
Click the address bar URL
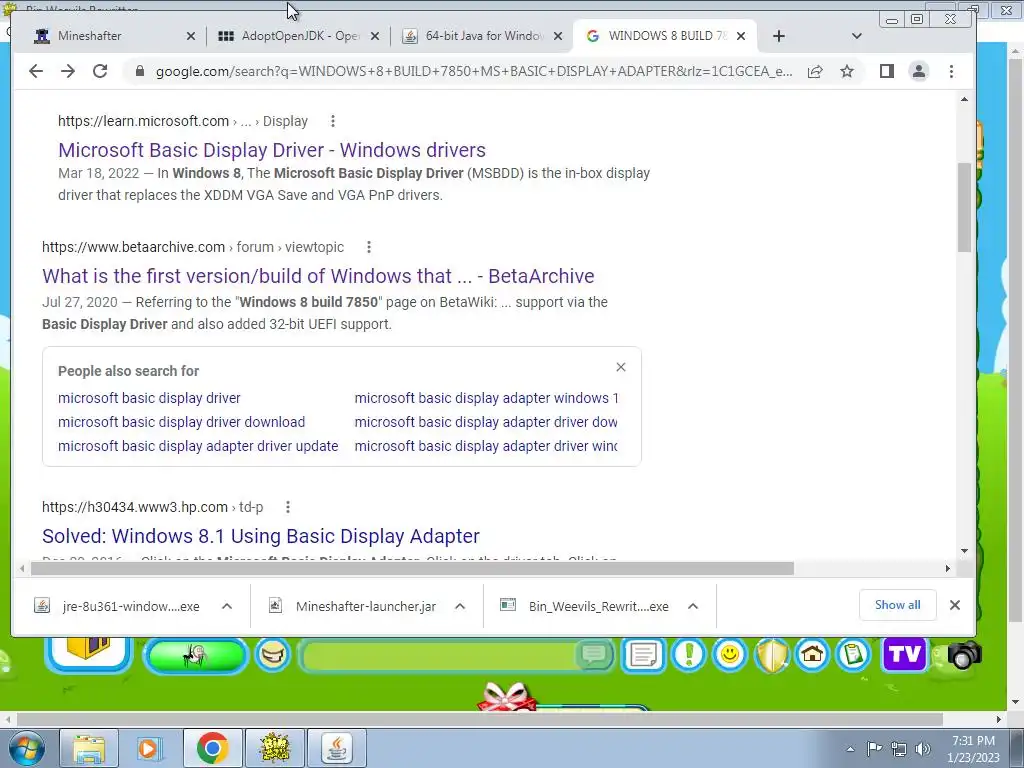click(473, 71)
